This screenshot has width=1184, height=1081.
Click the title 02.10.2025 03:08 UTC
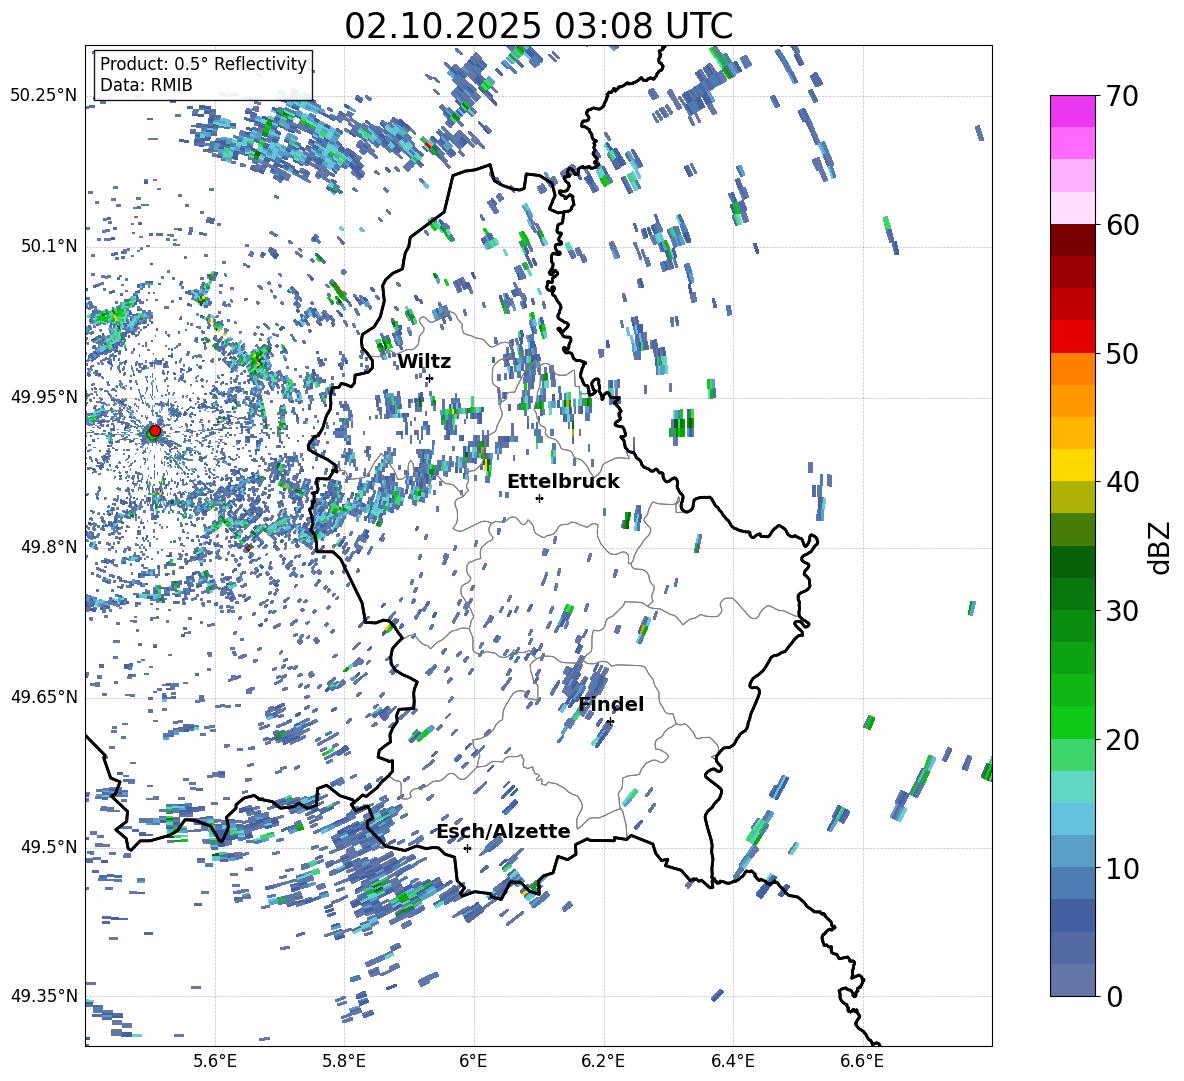[538, 26]
